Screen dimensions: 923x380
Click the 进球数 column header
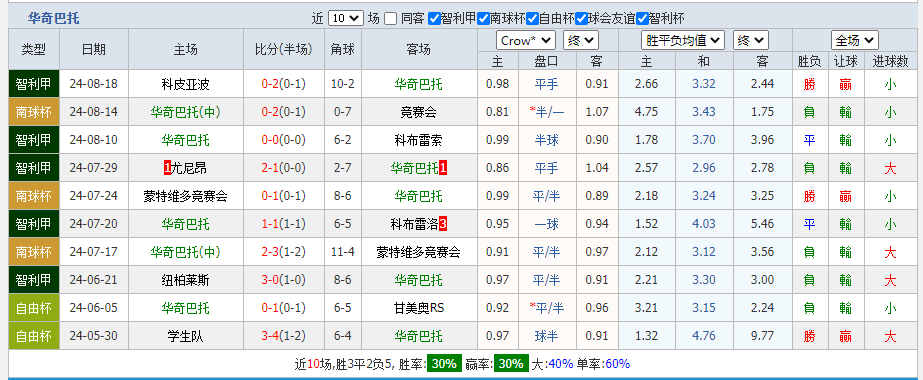tap(890, 61)
